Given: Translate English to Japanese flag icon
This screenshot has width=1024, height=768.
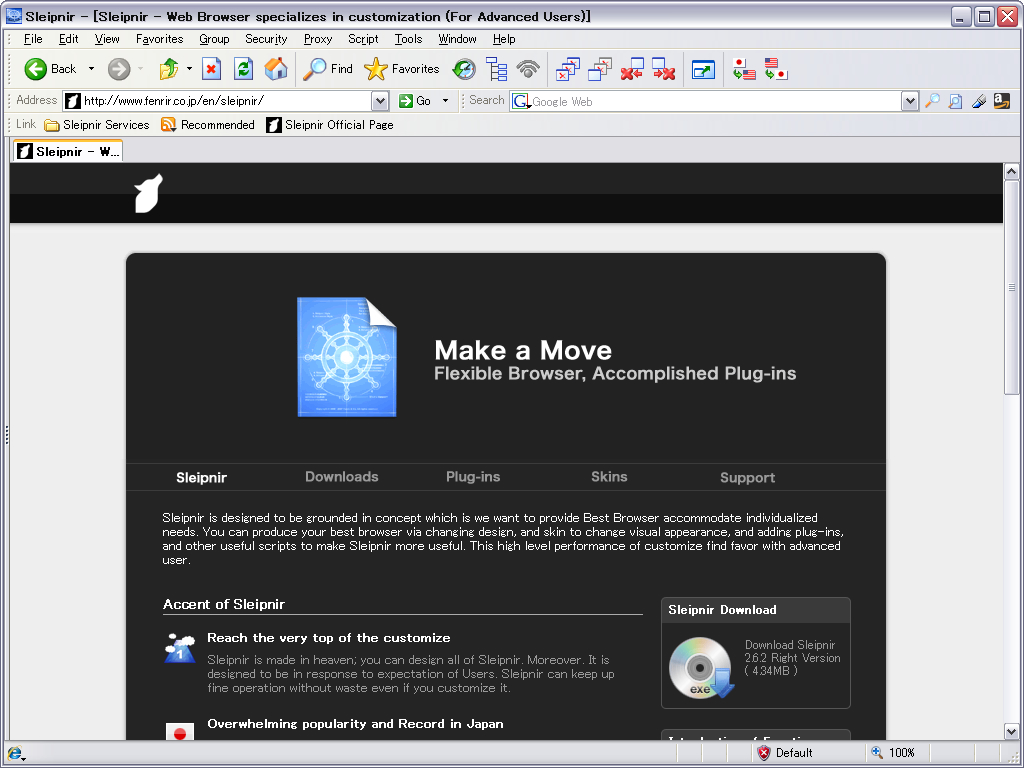Looking at the screenshot, I should [x=776, y=69].
